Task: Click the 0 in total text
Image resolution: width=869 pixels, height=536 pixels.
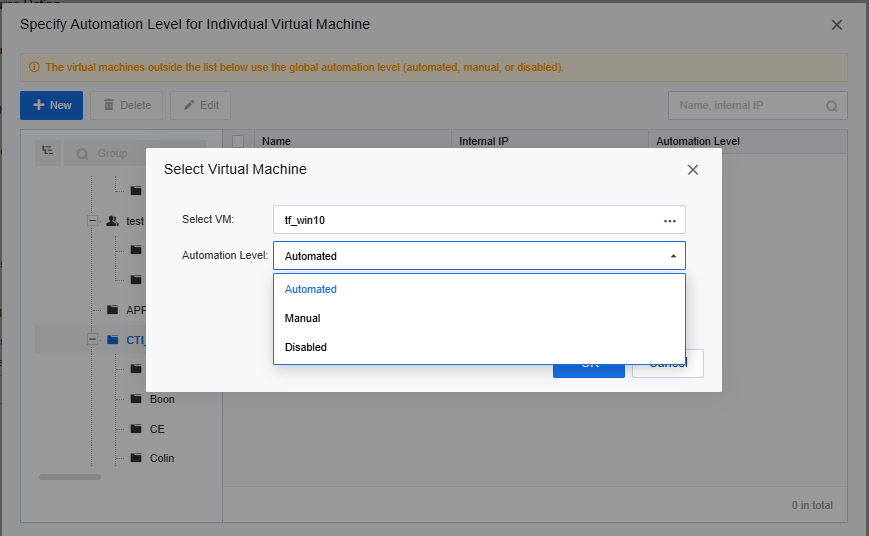Action: (812, 505)
